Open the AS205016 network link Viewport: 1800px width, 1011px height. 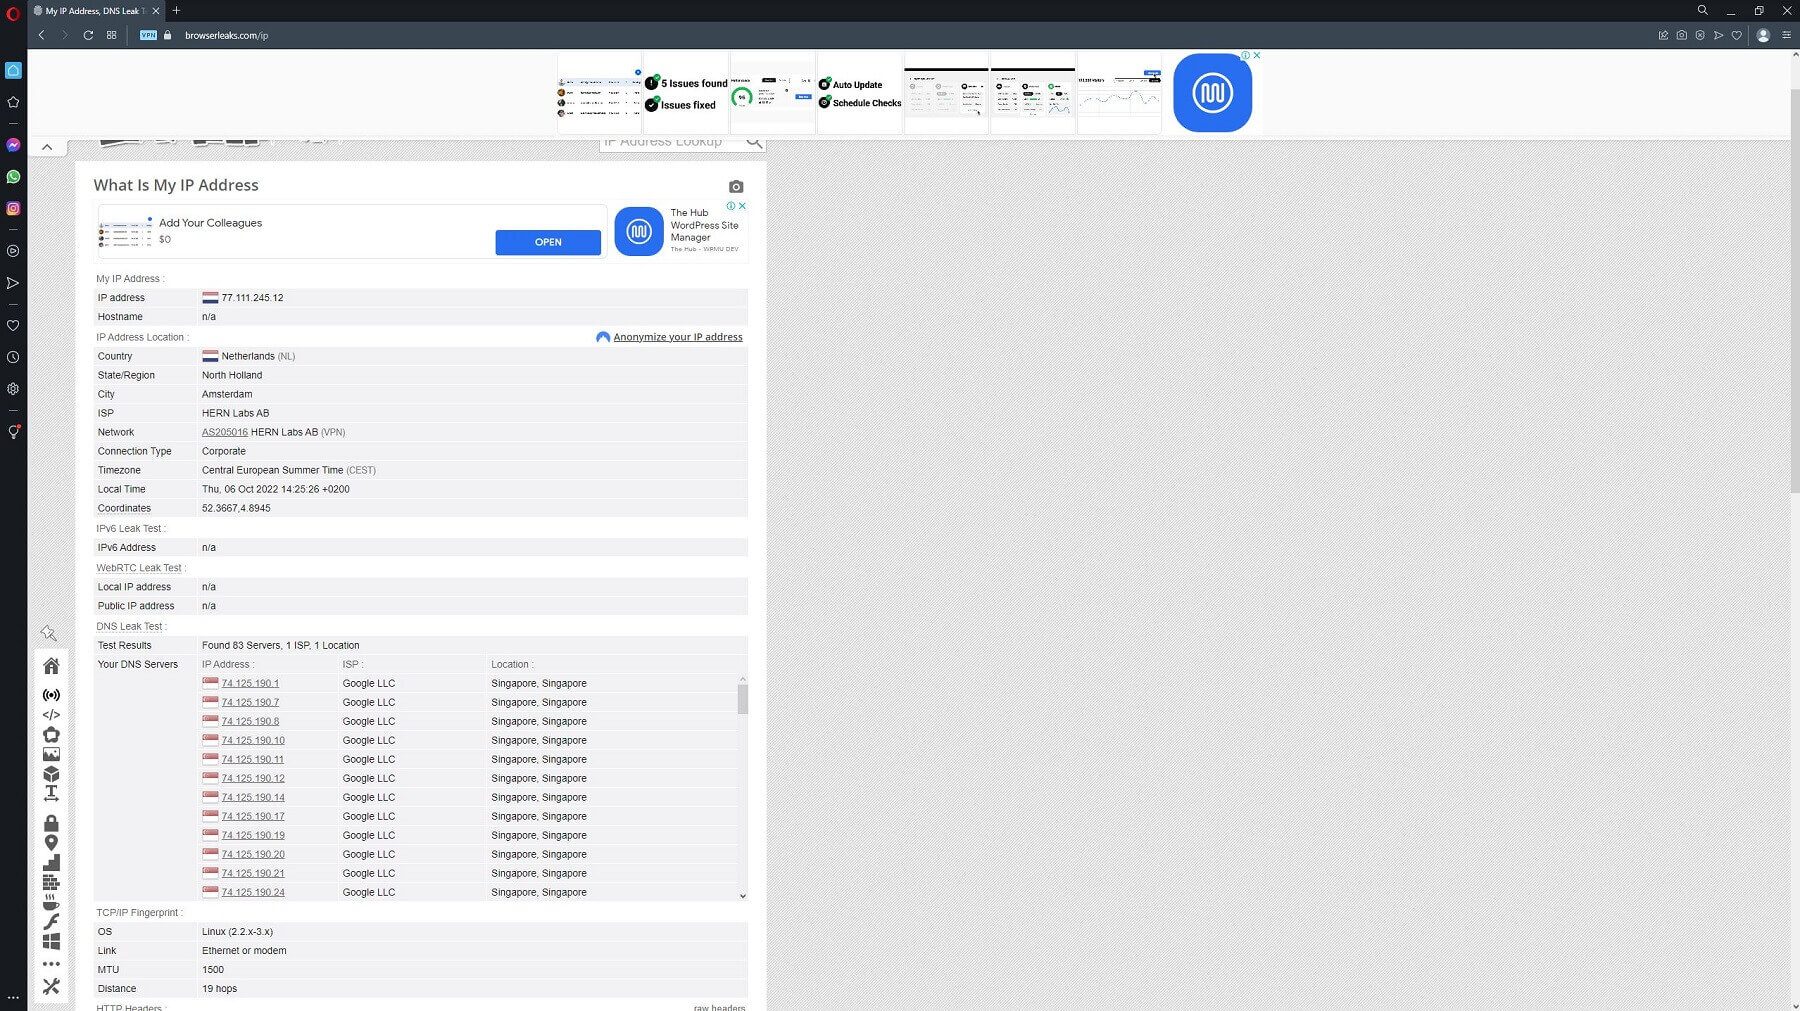tap(225, 432)
